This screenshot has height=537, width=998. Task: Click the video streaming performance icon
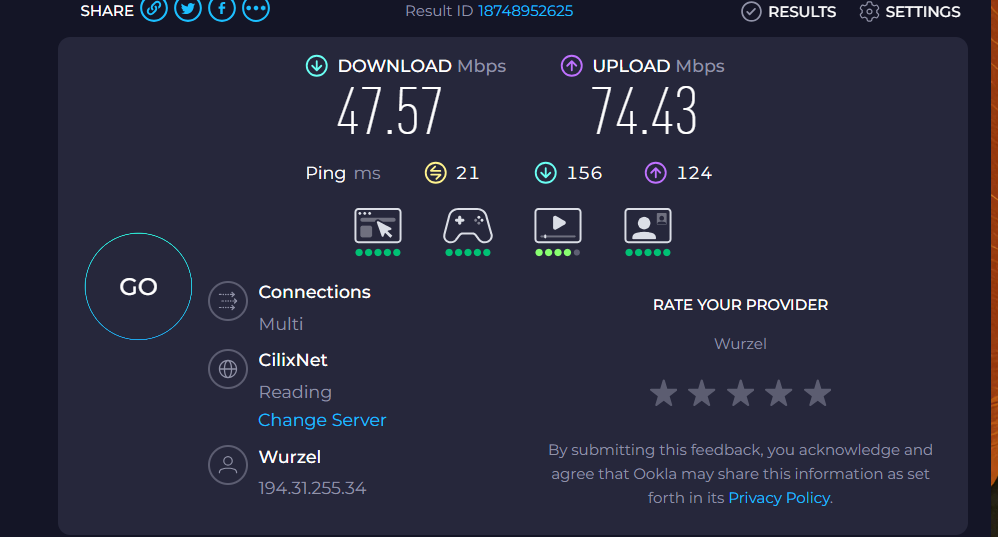point(558,226)
